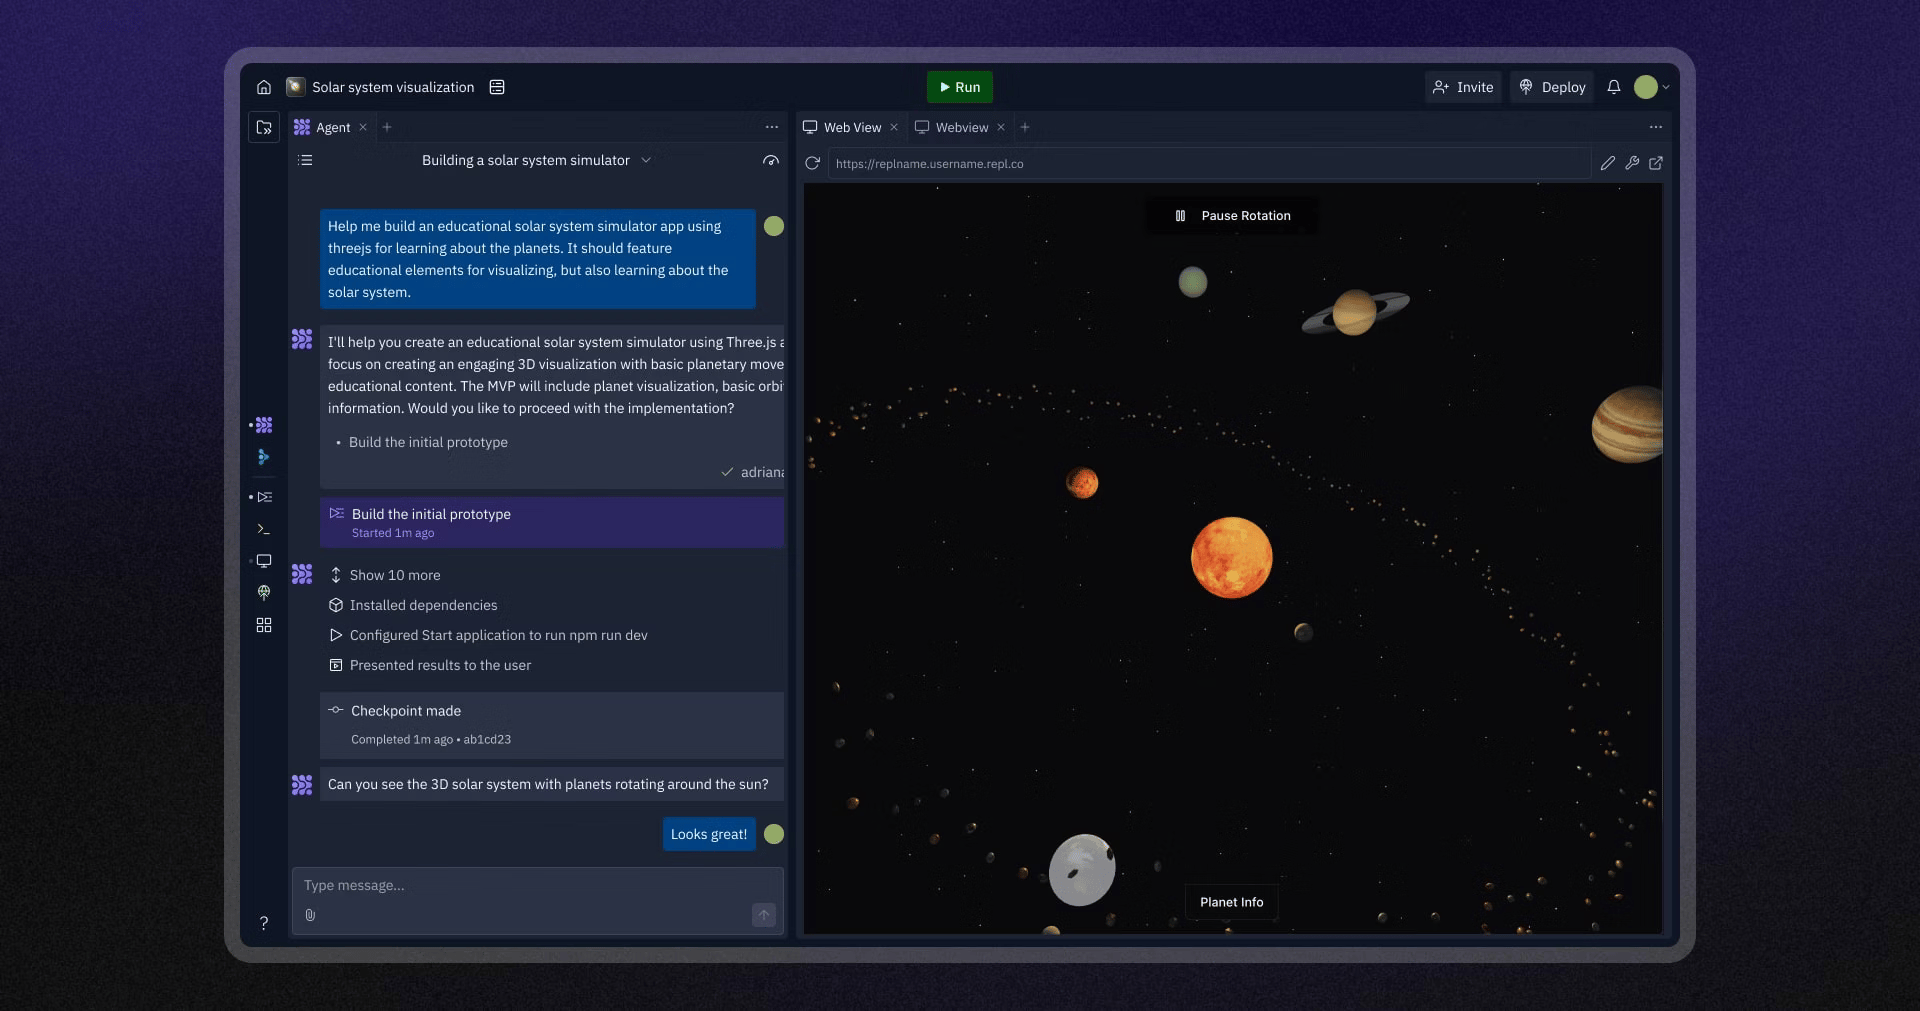
Task: Open the account avatar menu
Action: 1648,87
